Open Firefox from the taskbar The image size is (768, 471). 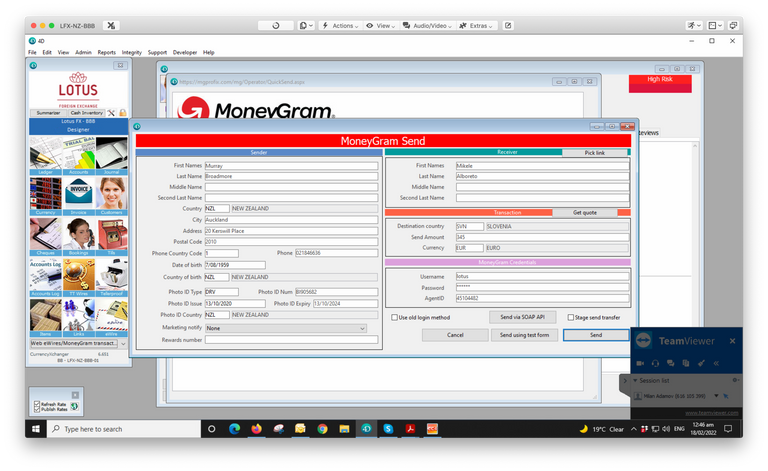[256, 429]
